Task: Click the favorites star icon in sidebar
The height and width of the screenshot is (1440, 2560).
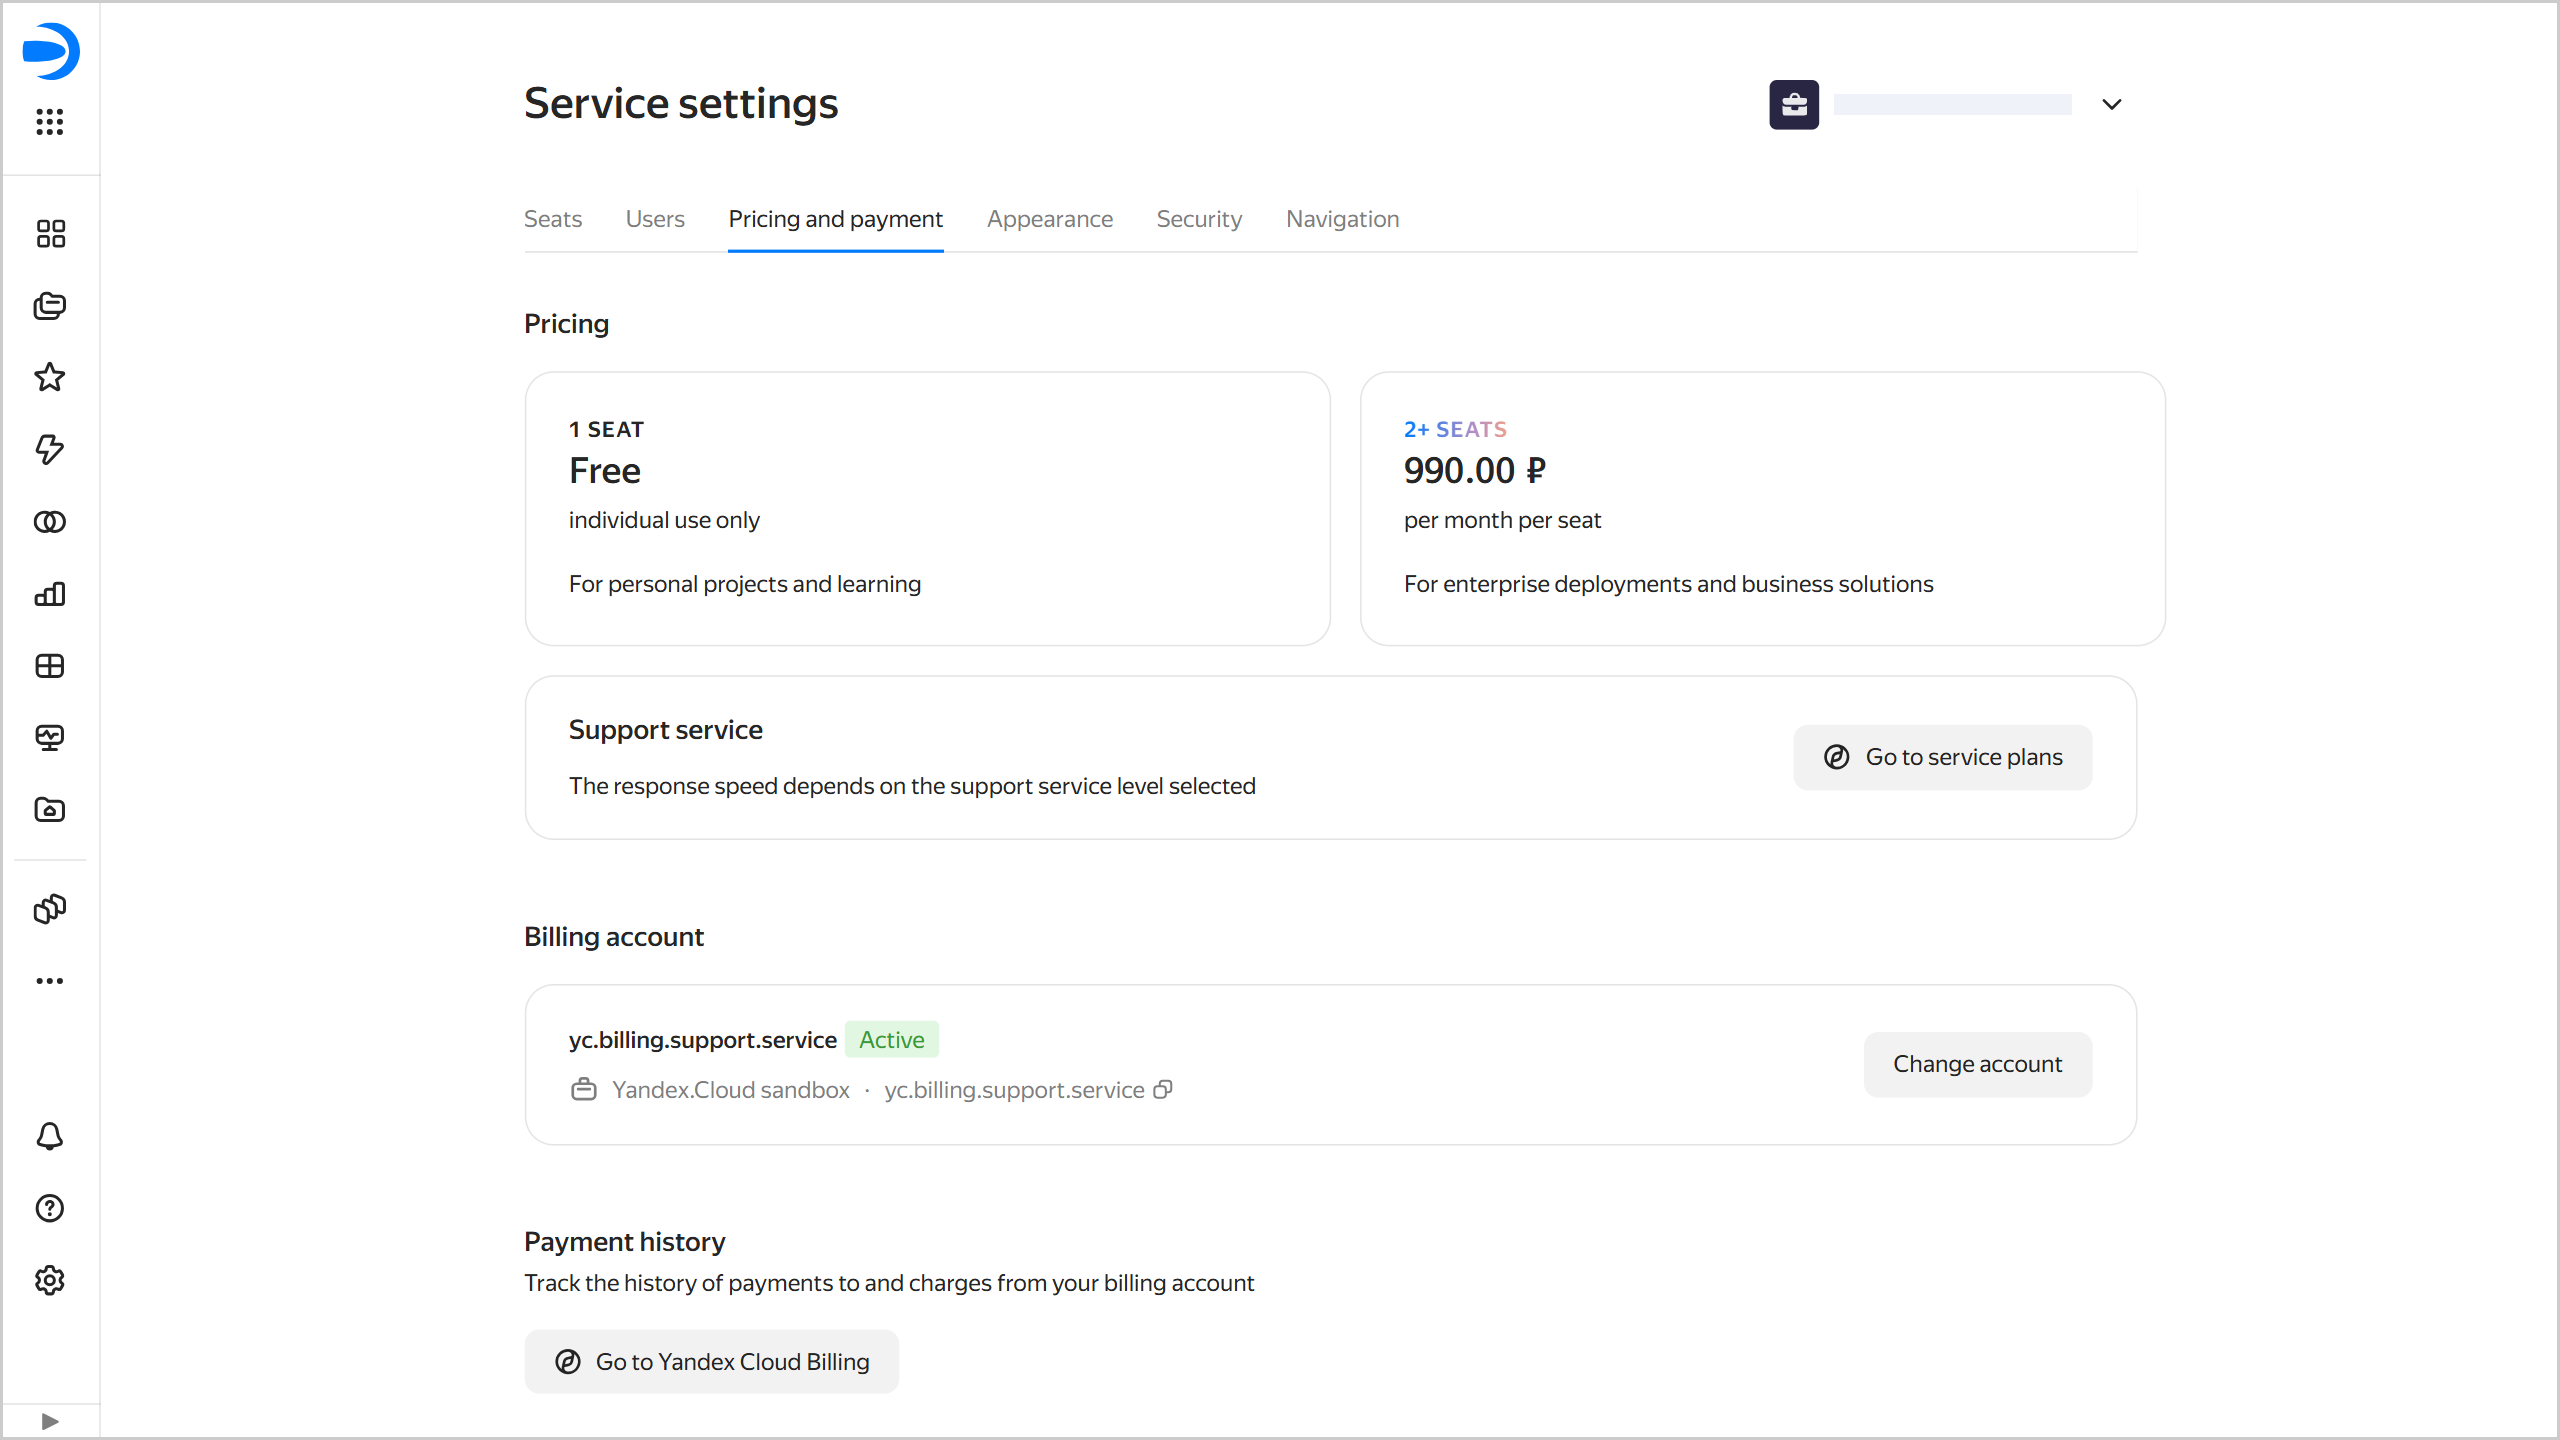Action: 50,377
